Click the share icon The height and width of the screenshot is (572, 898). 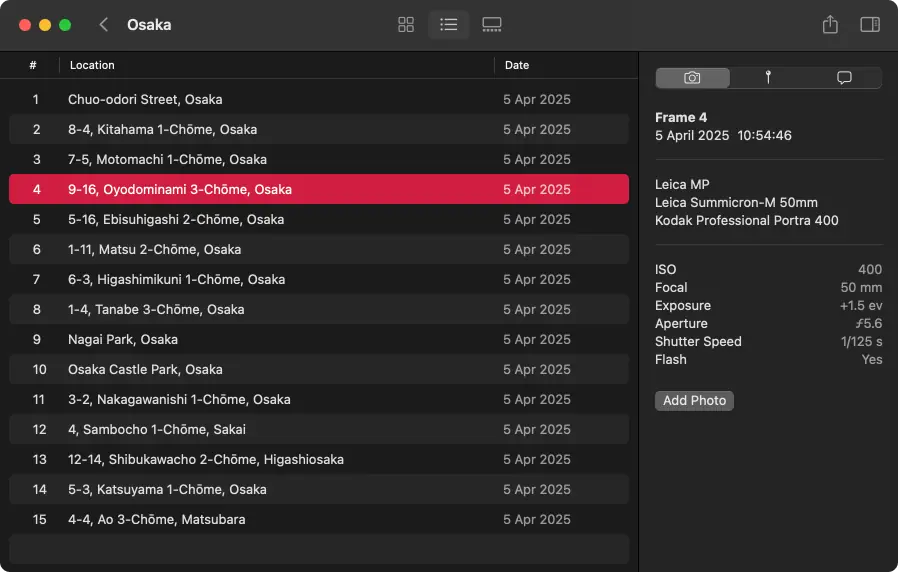point(830,25)
